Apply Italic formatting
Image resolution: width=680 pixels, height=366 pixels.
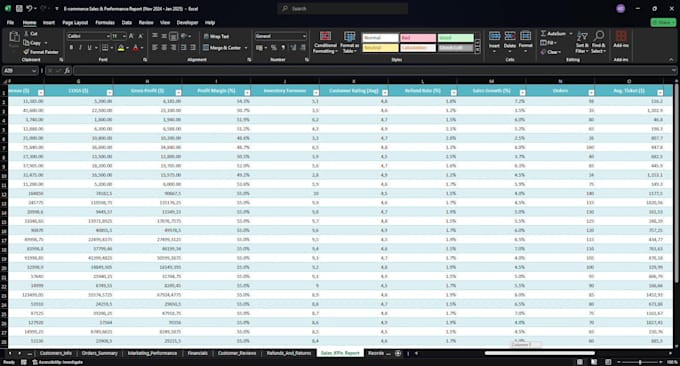pyautogui.click(x=80, y=48)
